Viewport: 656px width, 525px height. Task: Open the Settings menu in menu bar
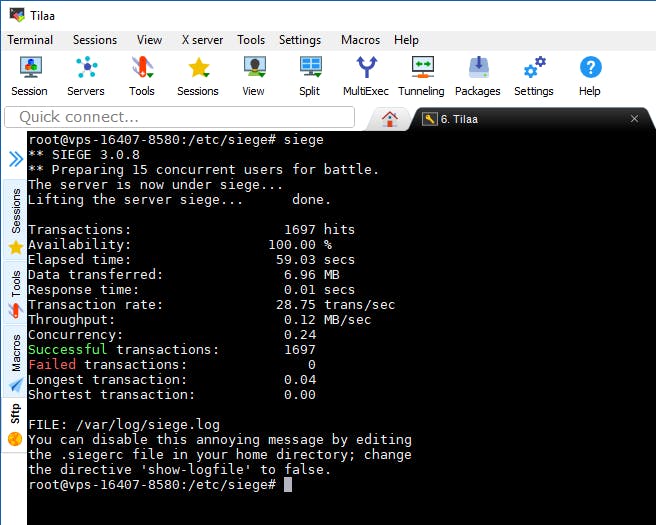click(x=300, y=40)
